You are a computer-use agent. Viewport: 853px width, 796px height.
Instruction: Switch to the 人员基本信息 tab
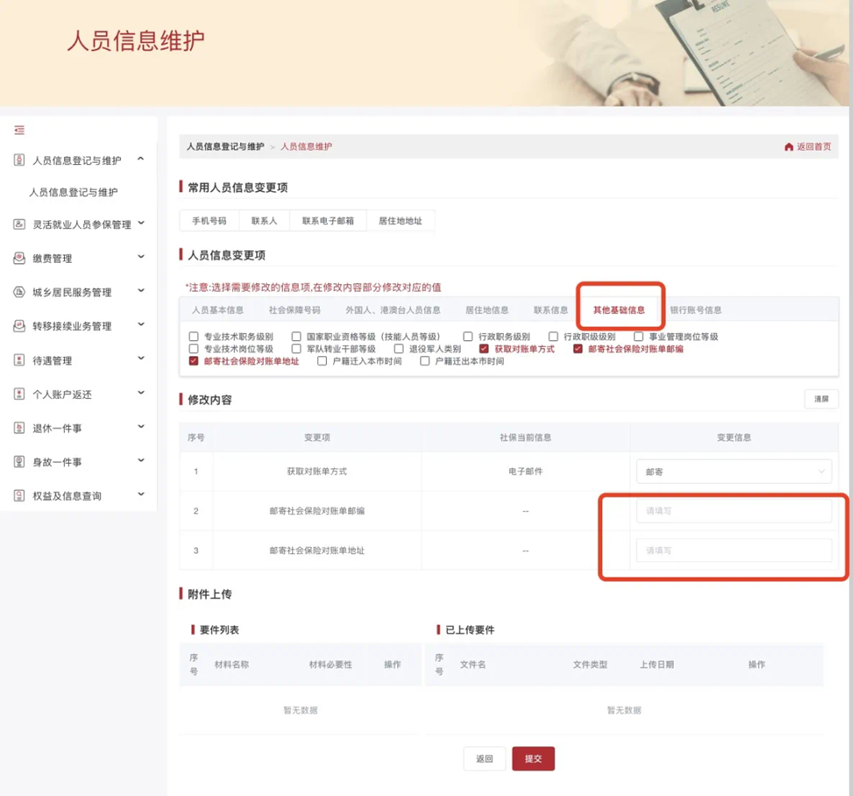point(218,310)
